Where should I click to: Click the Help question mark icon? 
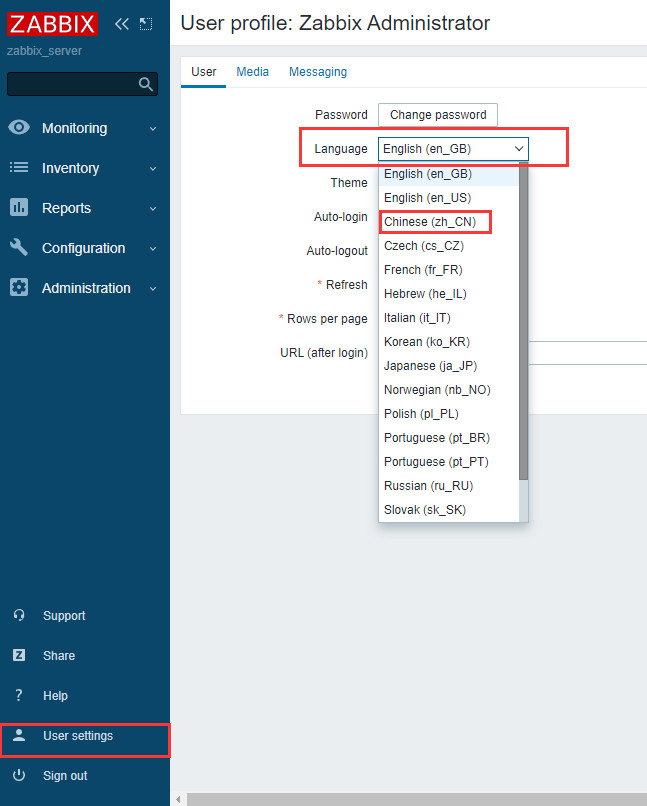pos(19,695)
